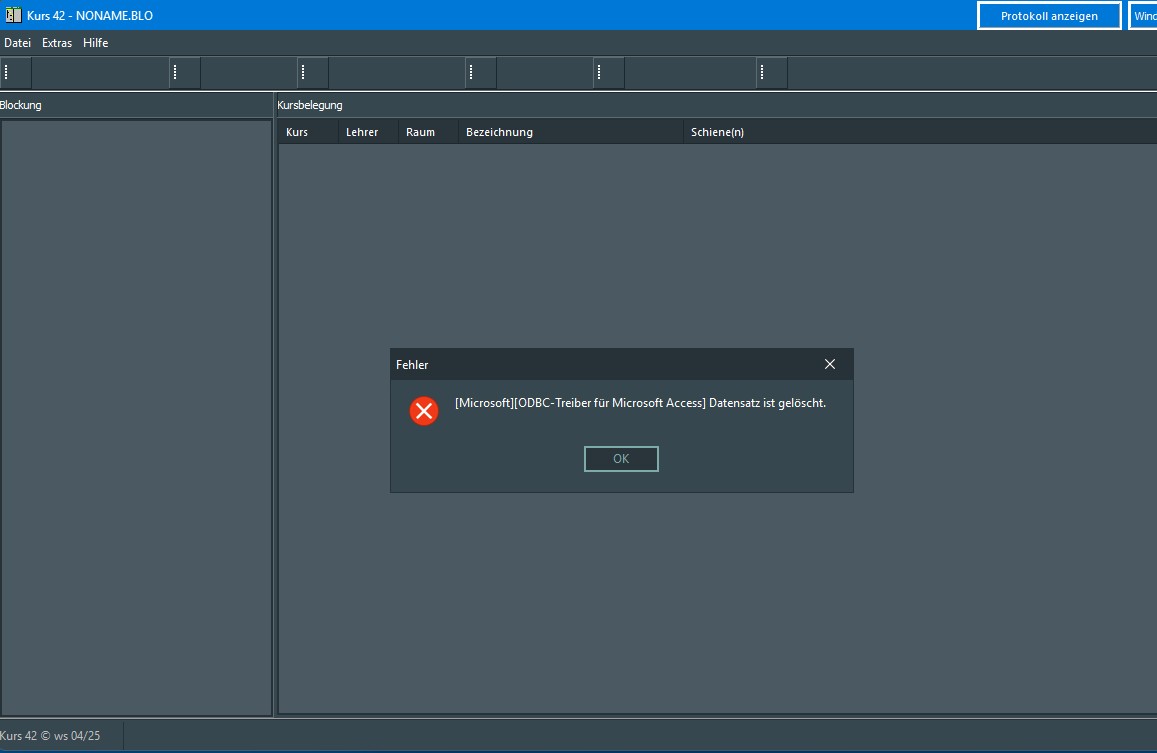Click OK in the Fehler dialog
This screenshot has width=1157, height=753.
621,458
